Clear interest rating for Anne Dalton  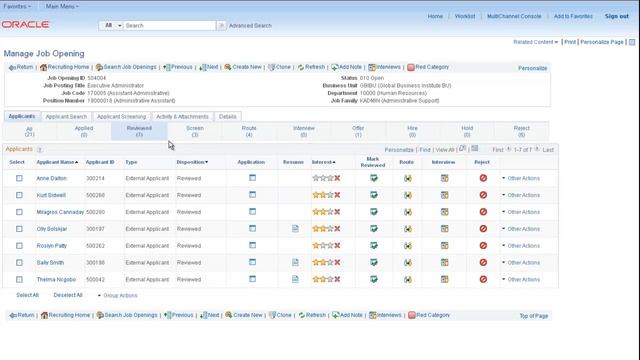[337, 178]
